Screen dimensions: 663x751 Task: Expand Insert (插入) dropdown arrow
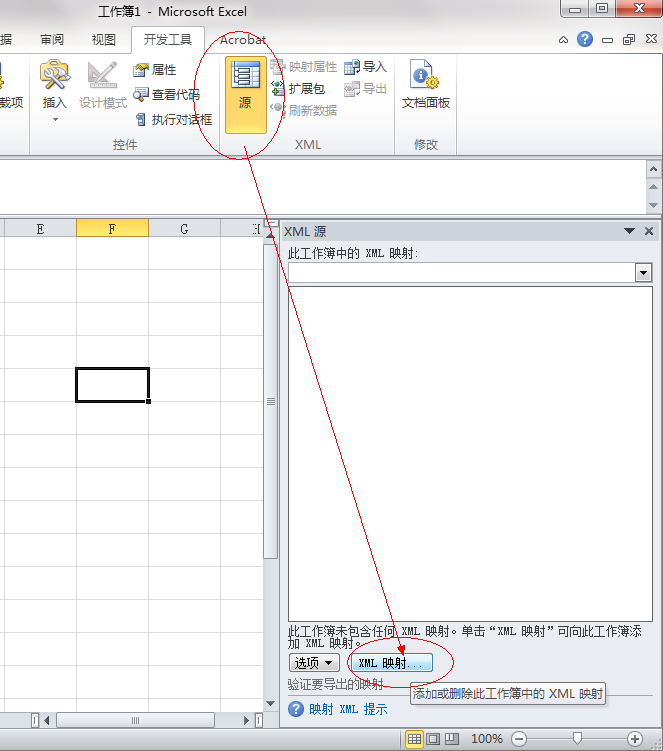pos(55,119)
